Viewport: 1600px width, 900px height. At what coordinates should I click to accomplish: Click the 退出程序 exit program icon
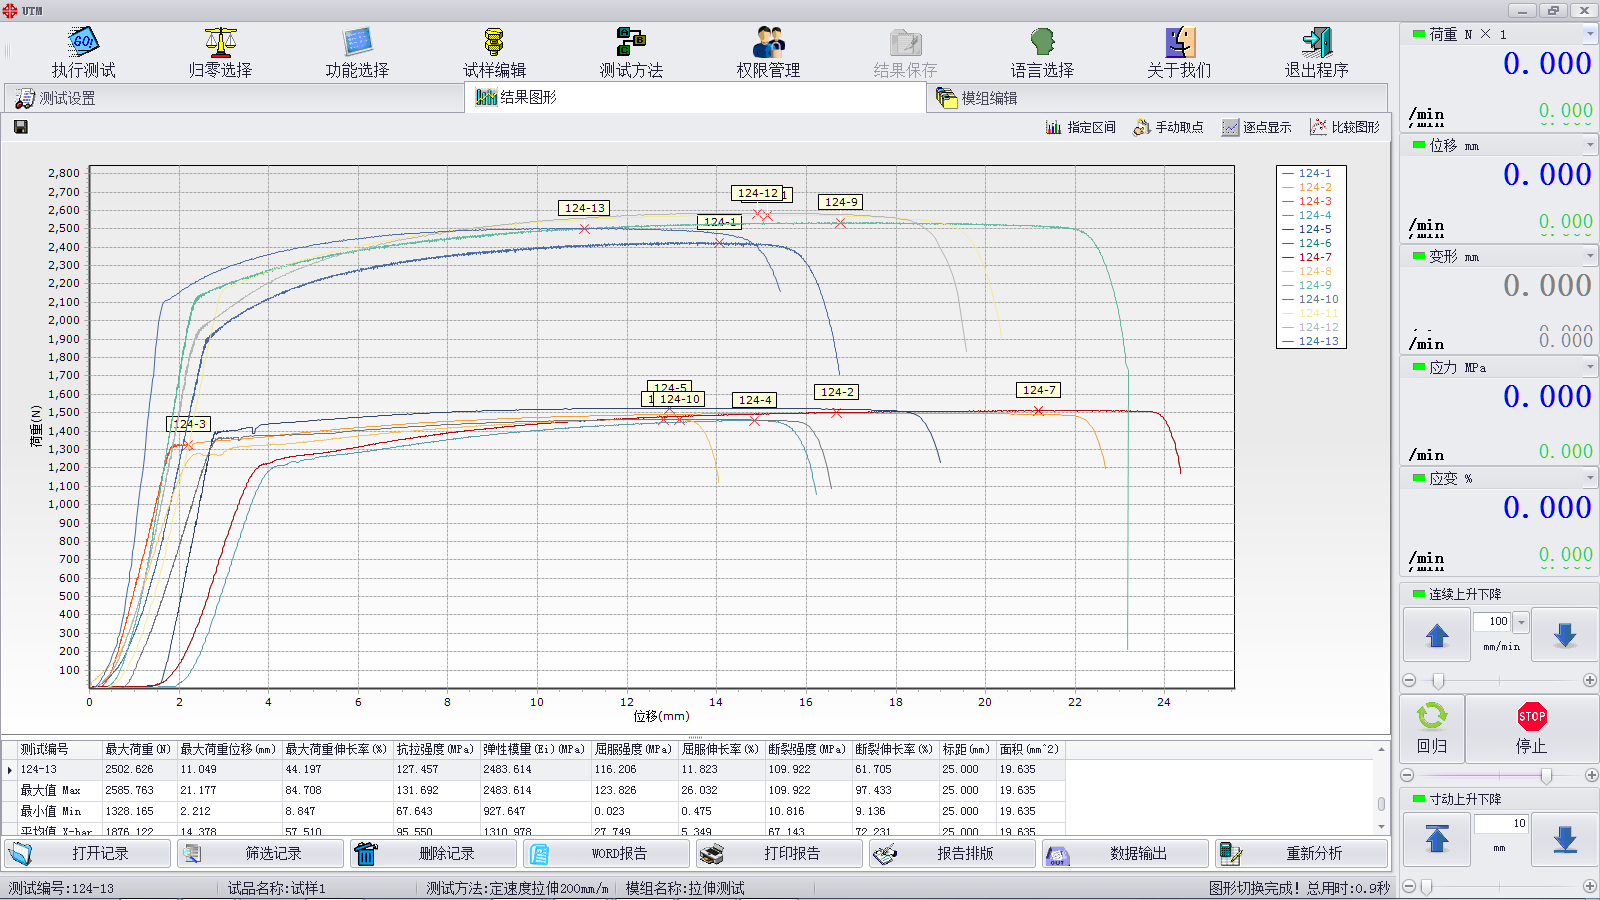point(1316,43)
